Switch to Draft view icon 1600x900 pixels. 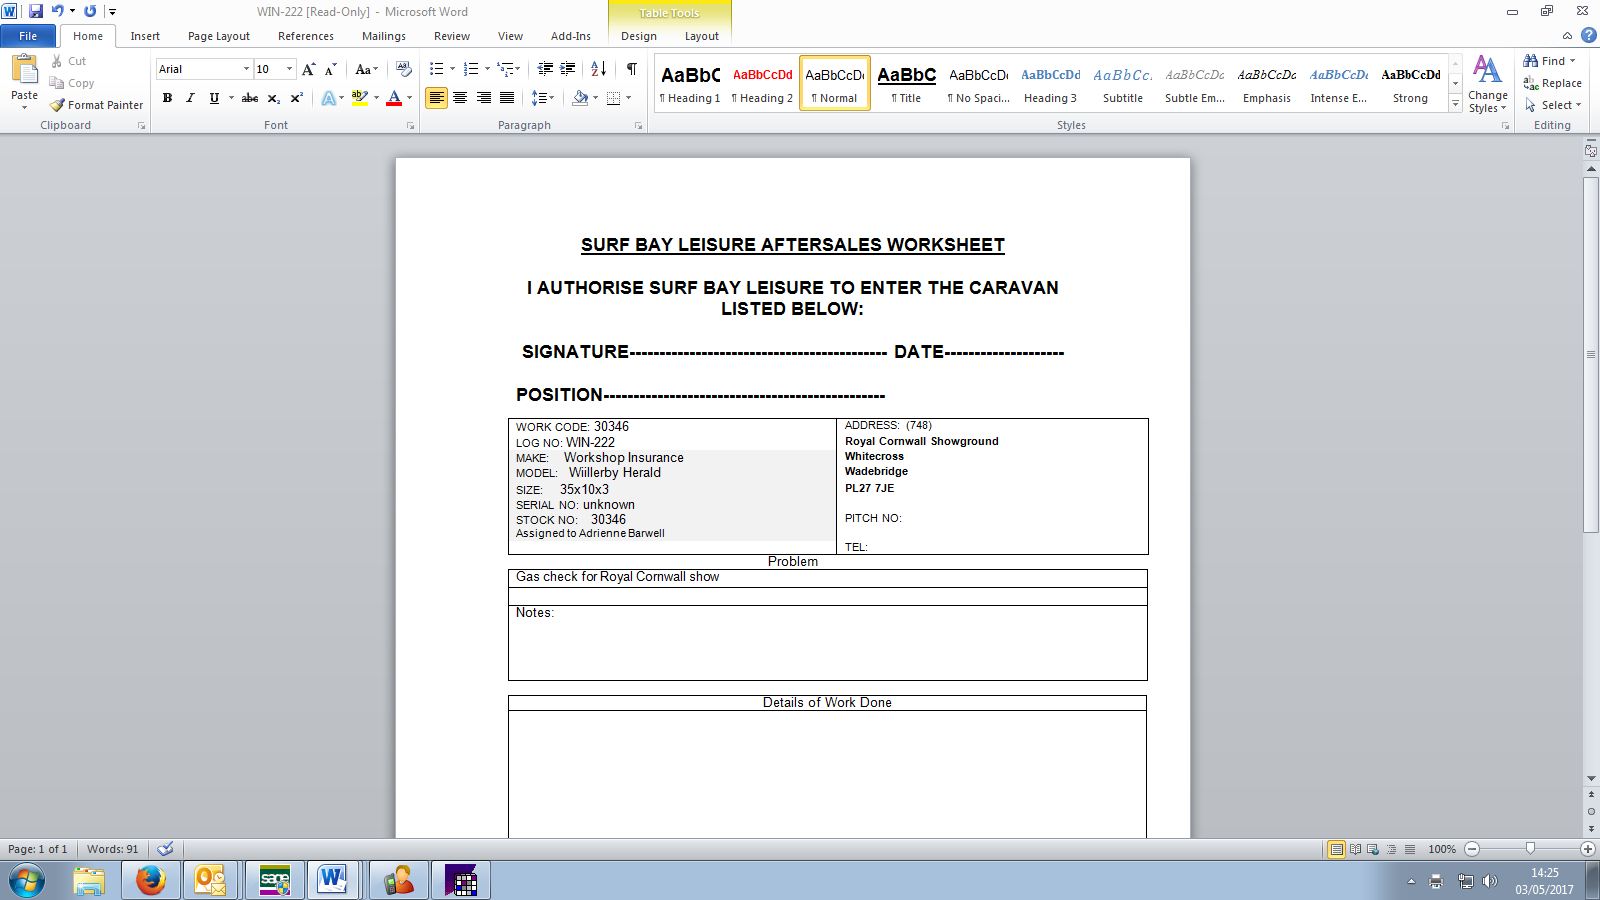tap(1410, 849)
